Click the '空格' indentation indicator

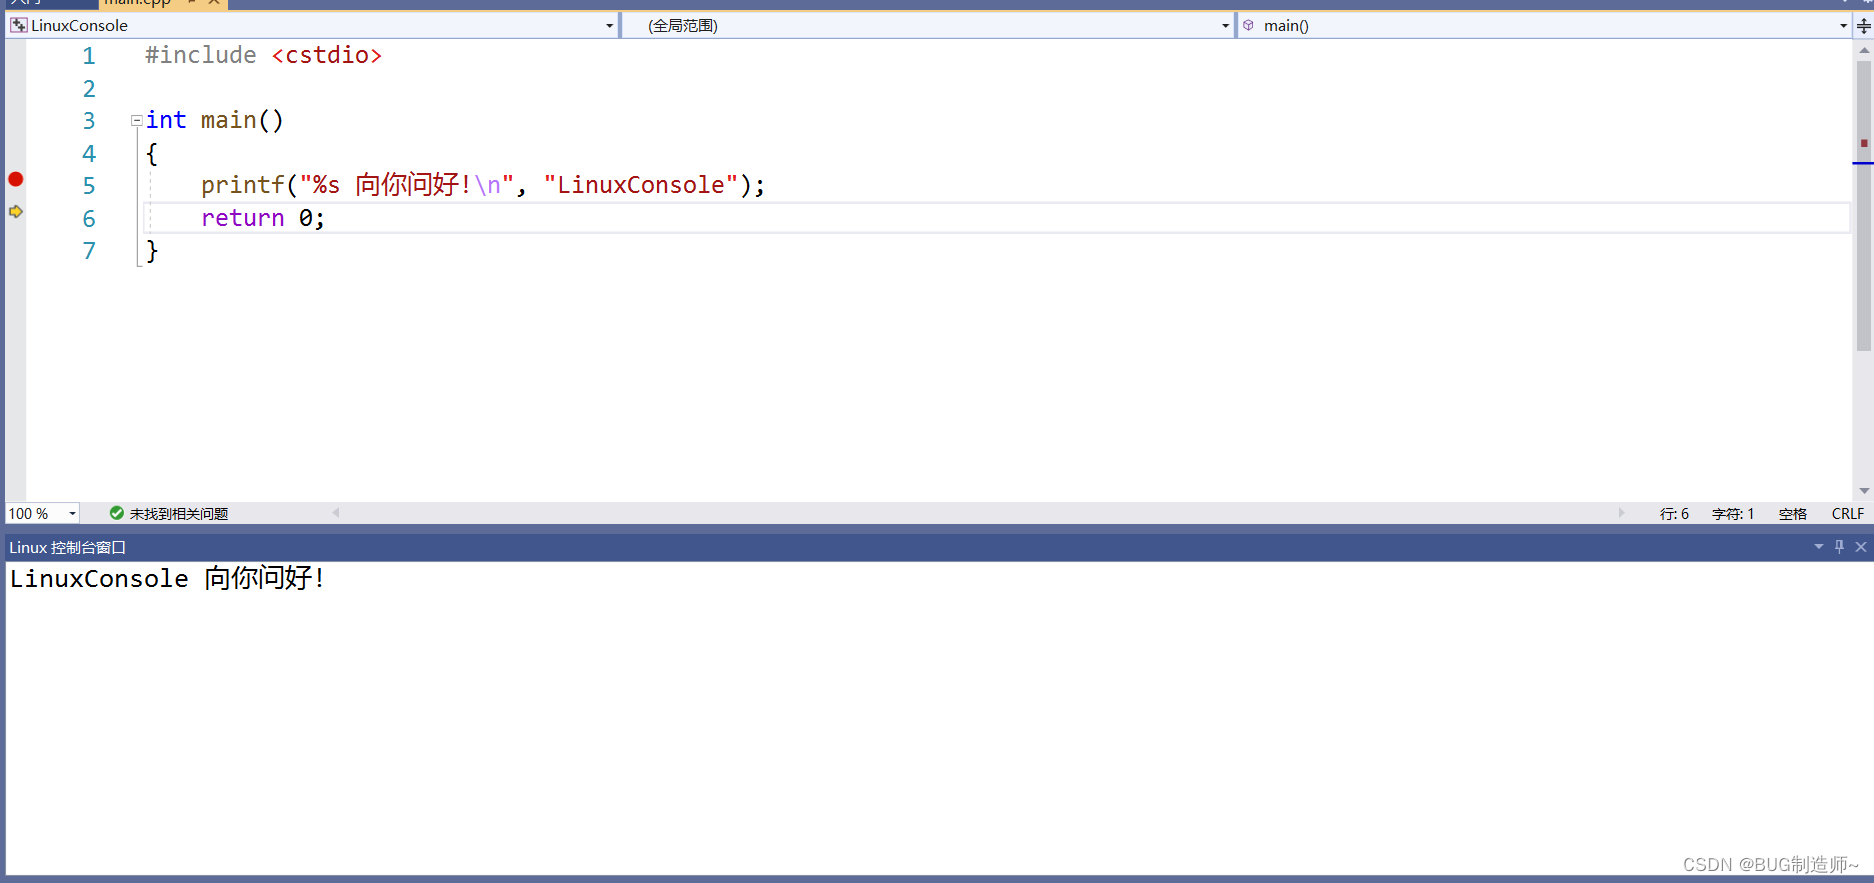pos(1793,514)
